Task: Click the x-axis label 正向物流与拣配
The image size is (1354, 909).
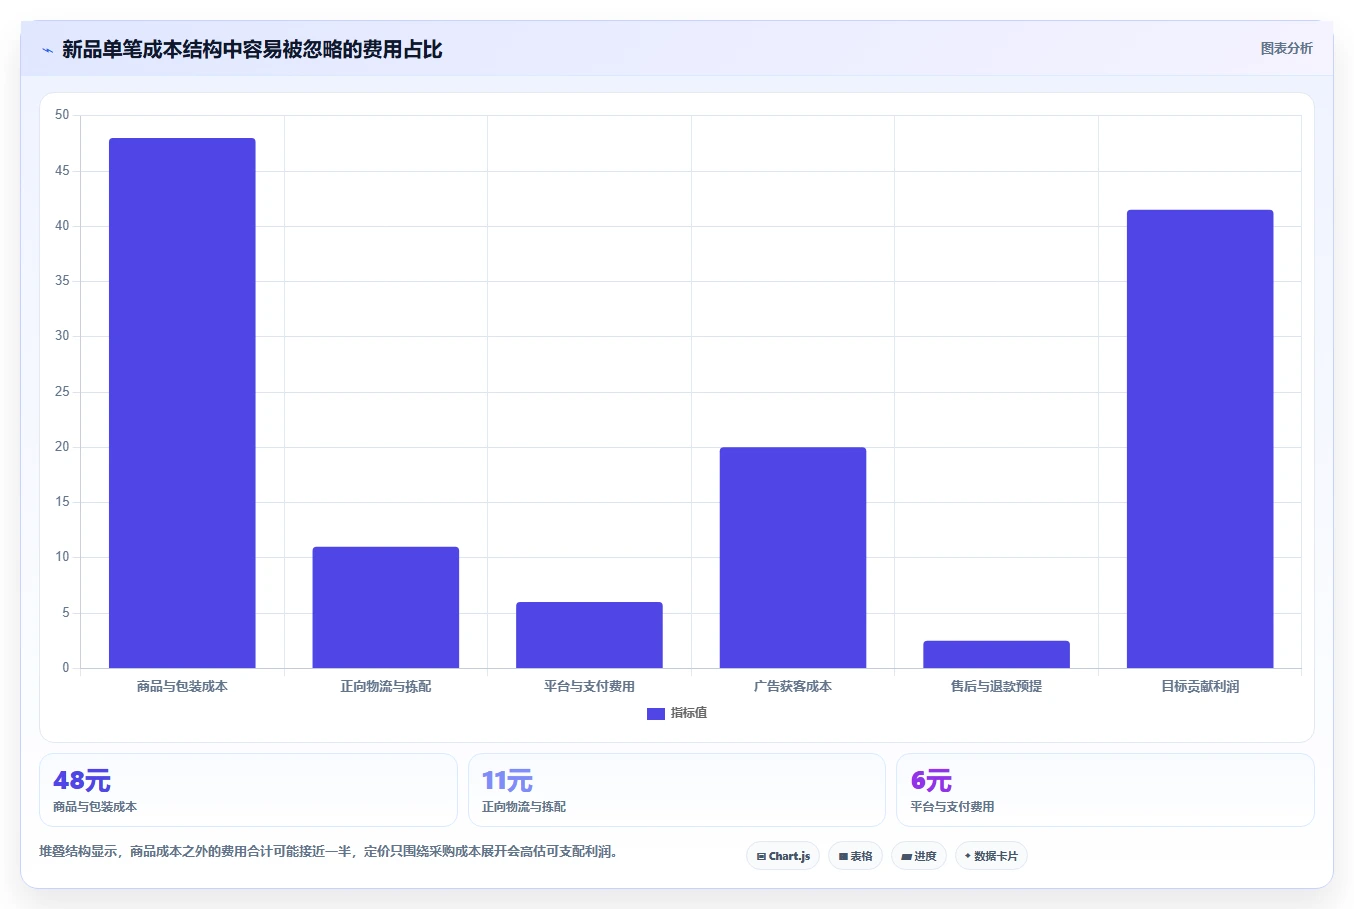Action: [386, 686]
